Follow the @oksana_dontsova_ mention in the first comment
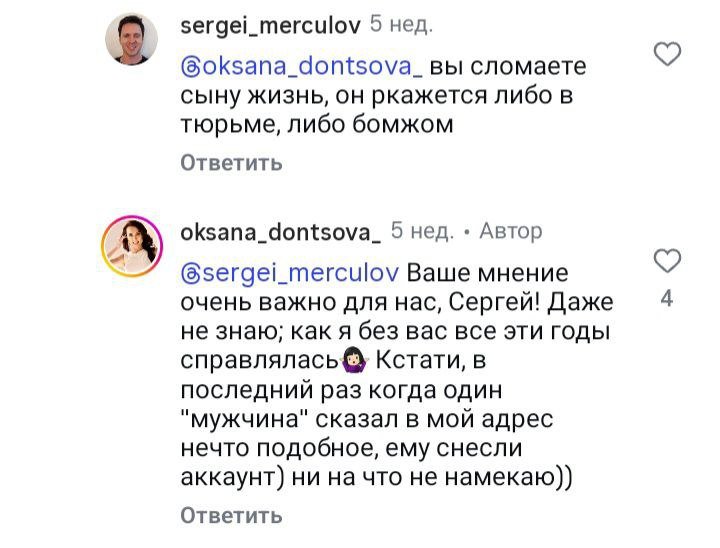720x548 pixels. [302, 68]
